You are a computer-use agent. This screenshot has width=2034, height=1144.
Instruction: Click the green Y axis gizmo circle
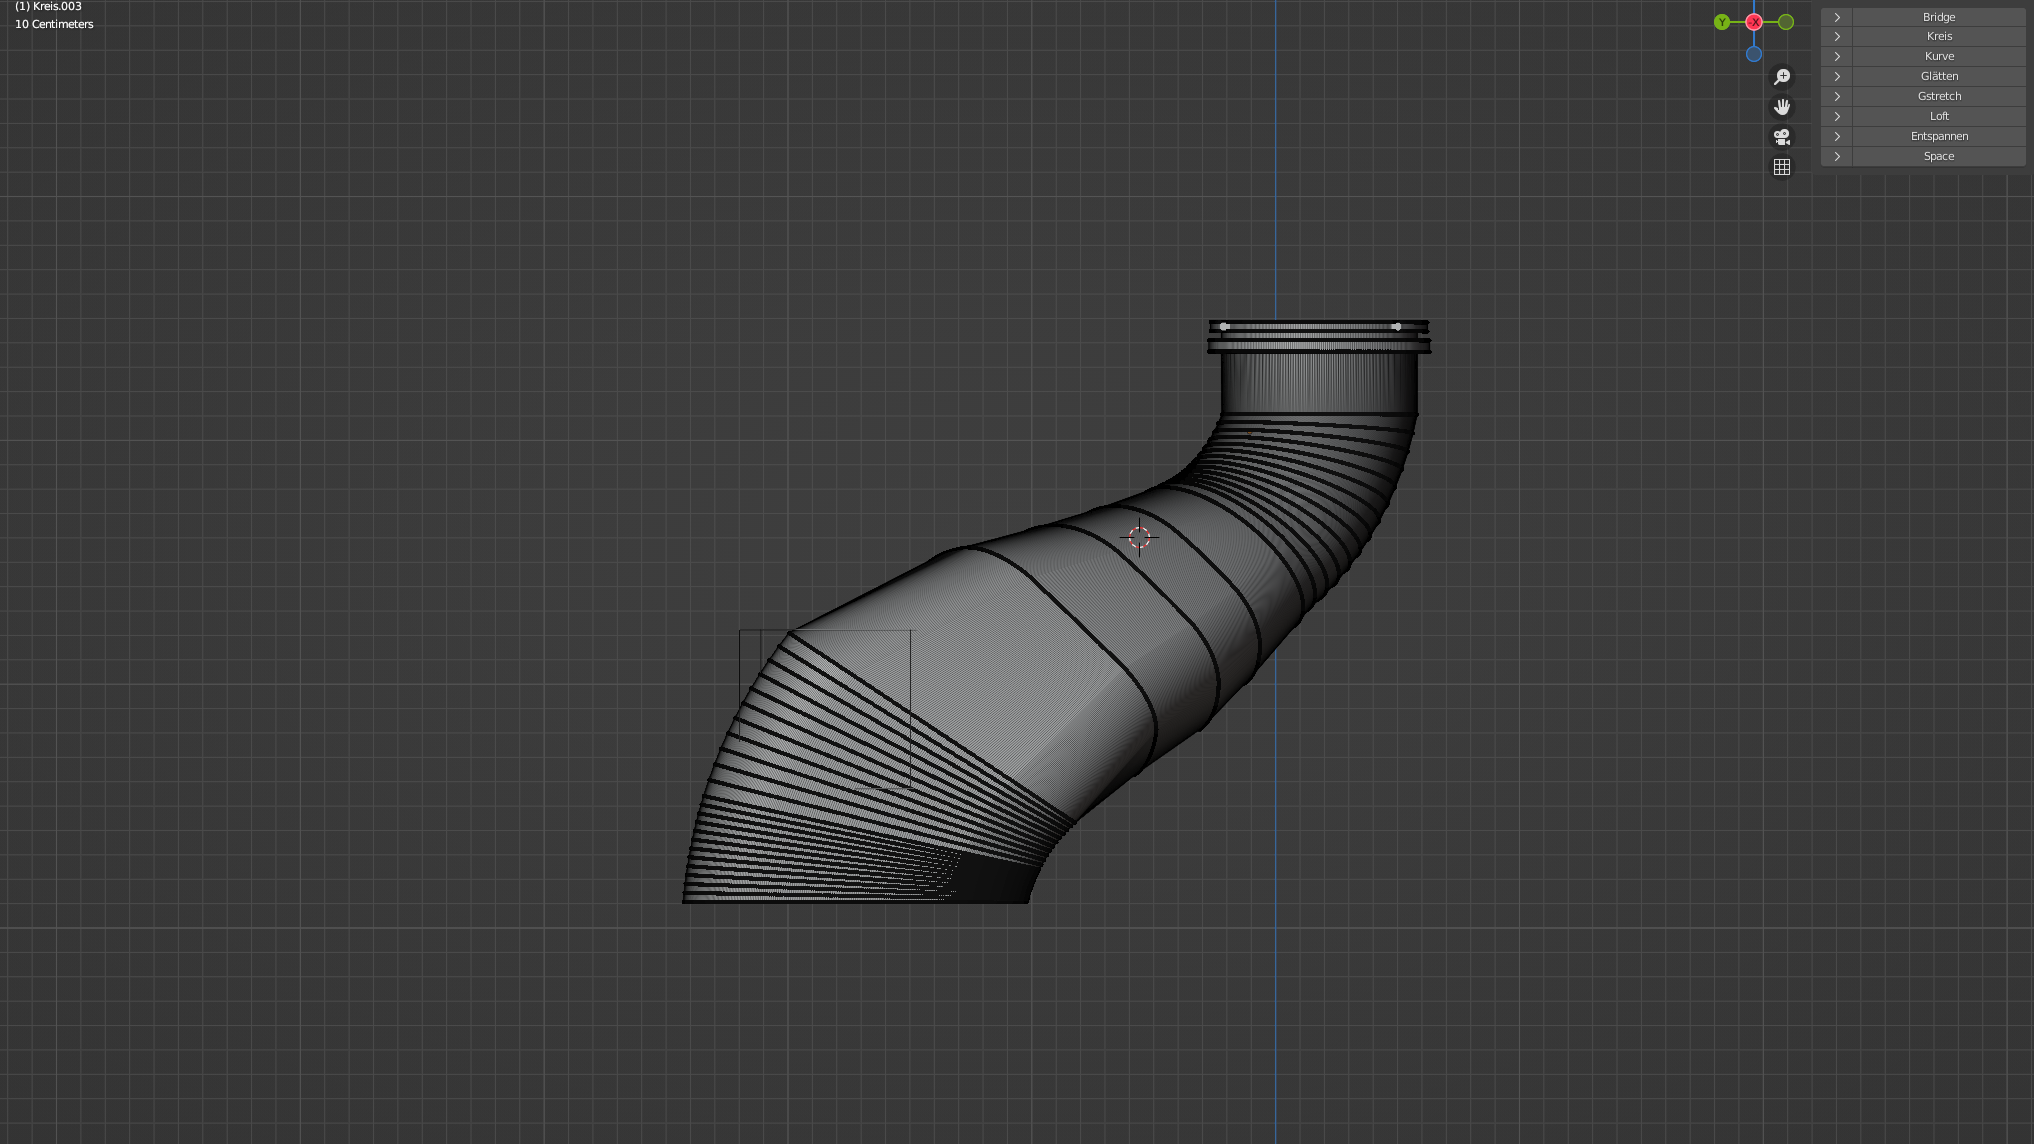[1721, 22]
